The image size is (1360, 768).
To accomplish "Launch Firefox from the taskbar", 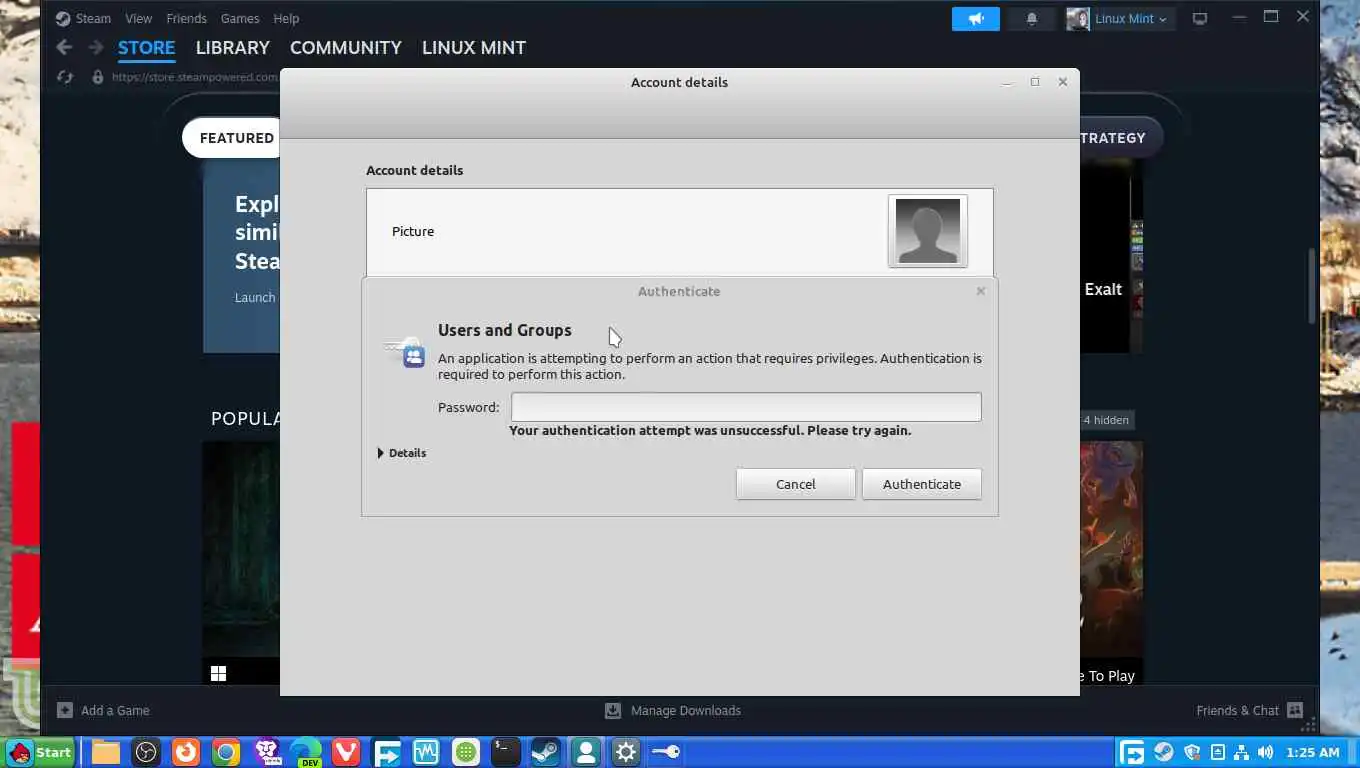I will coord(186,752).
